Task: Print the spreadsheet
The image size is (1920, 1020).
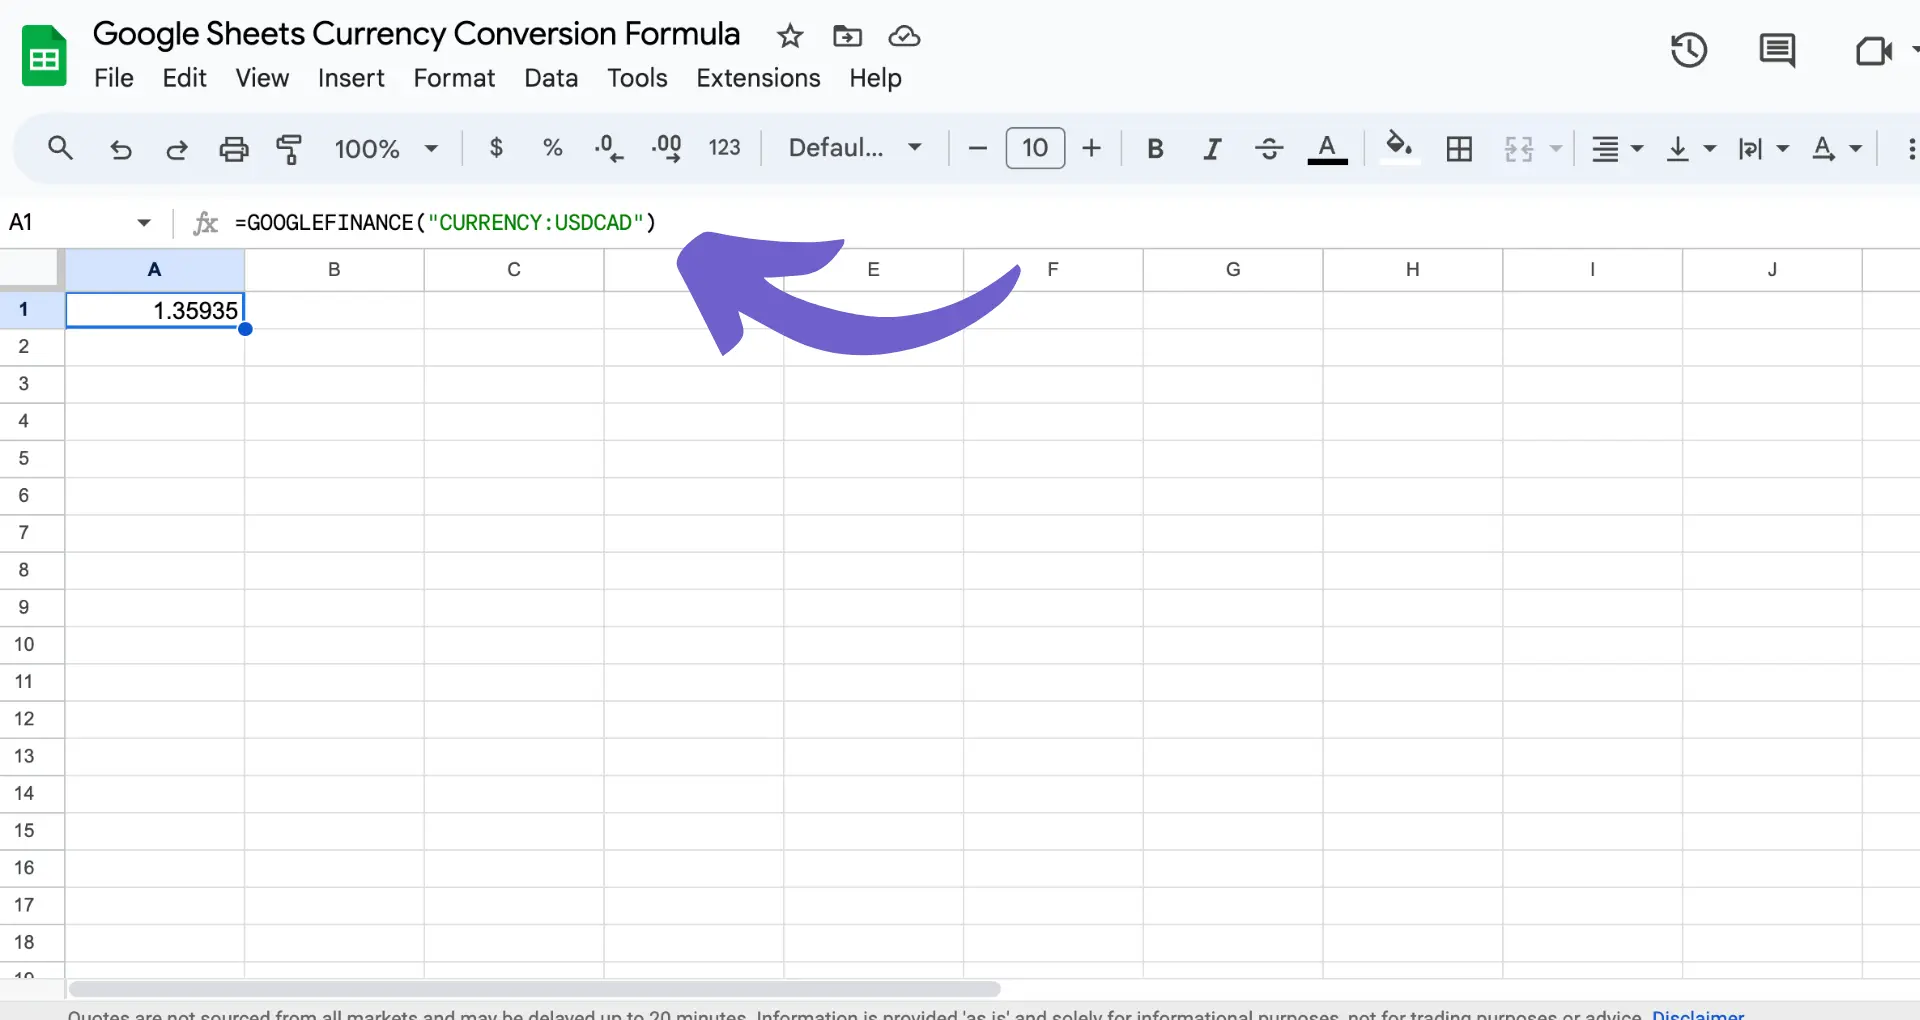Action: point(234,149)
